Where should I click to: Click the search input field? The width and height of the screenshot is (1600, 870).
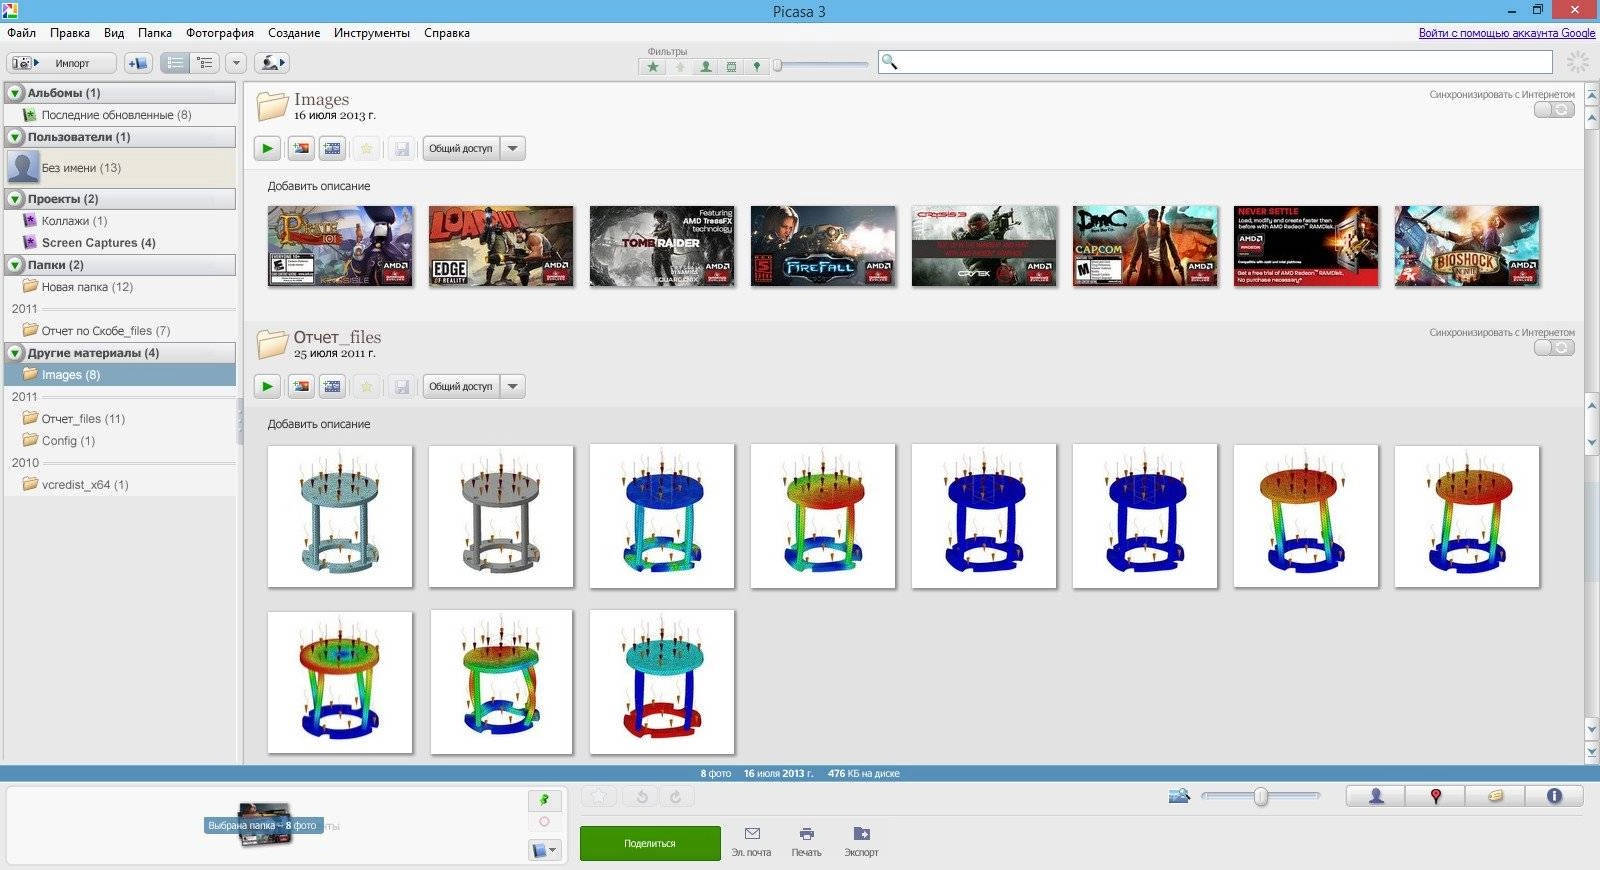click(1215, 62)
